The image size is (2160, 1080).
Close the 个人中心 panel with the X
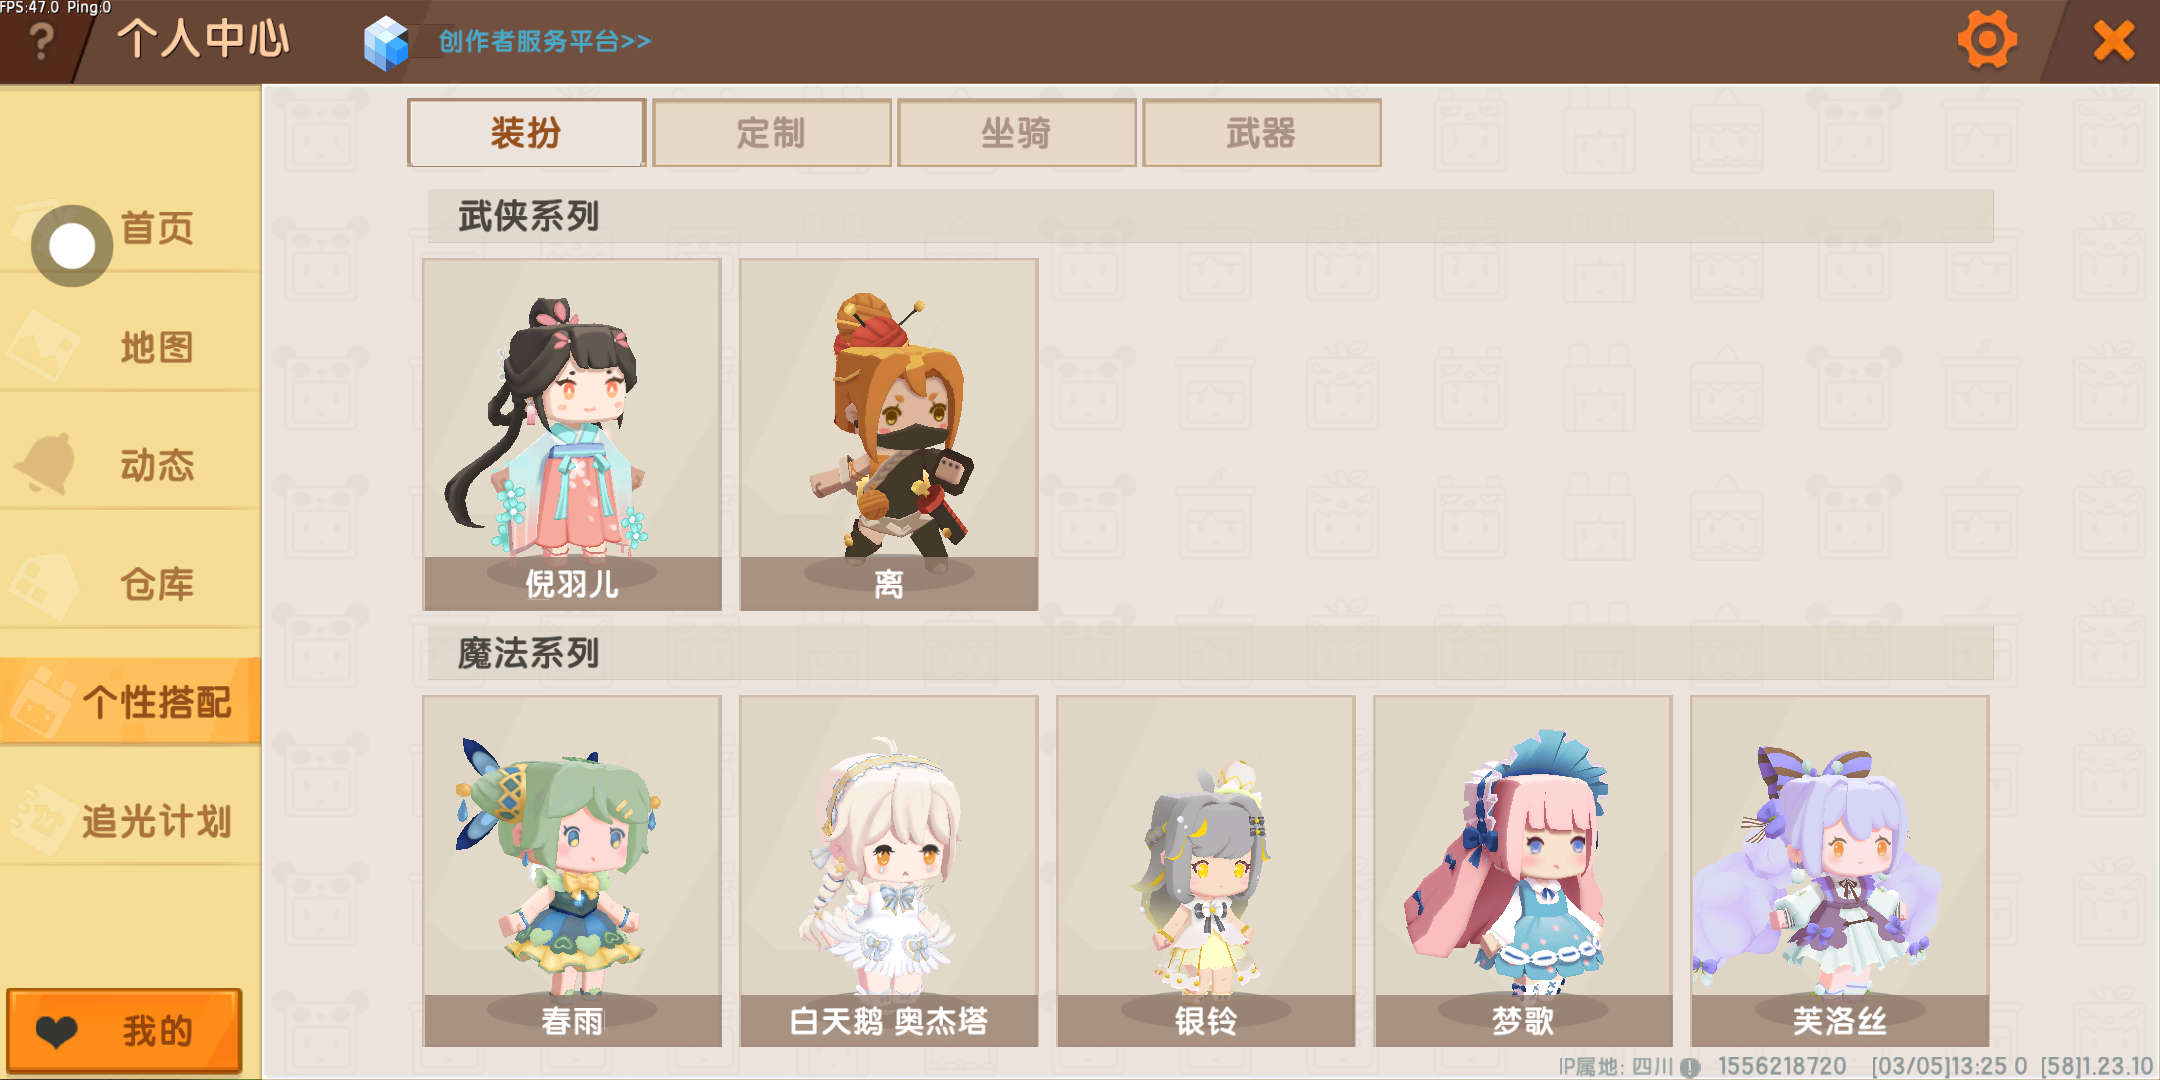tap(2113, 41)
